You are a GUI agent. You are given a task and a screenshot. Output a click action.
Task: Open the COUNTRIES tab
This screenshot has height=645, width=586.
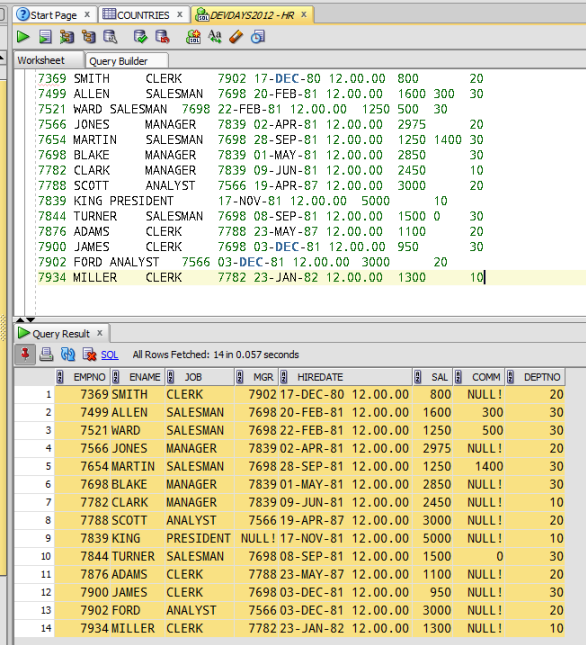[142, 15]
